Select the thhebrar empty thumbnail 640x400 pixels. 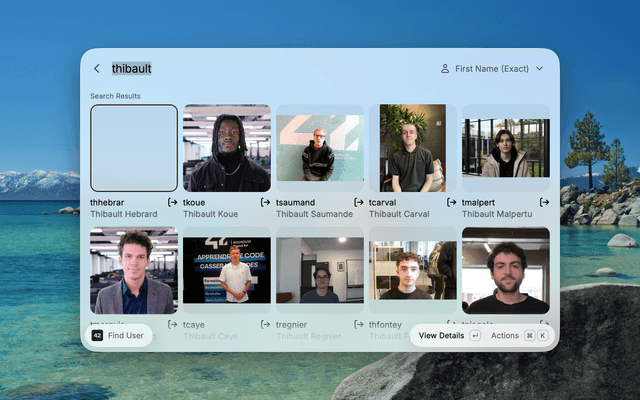[134, 148]
